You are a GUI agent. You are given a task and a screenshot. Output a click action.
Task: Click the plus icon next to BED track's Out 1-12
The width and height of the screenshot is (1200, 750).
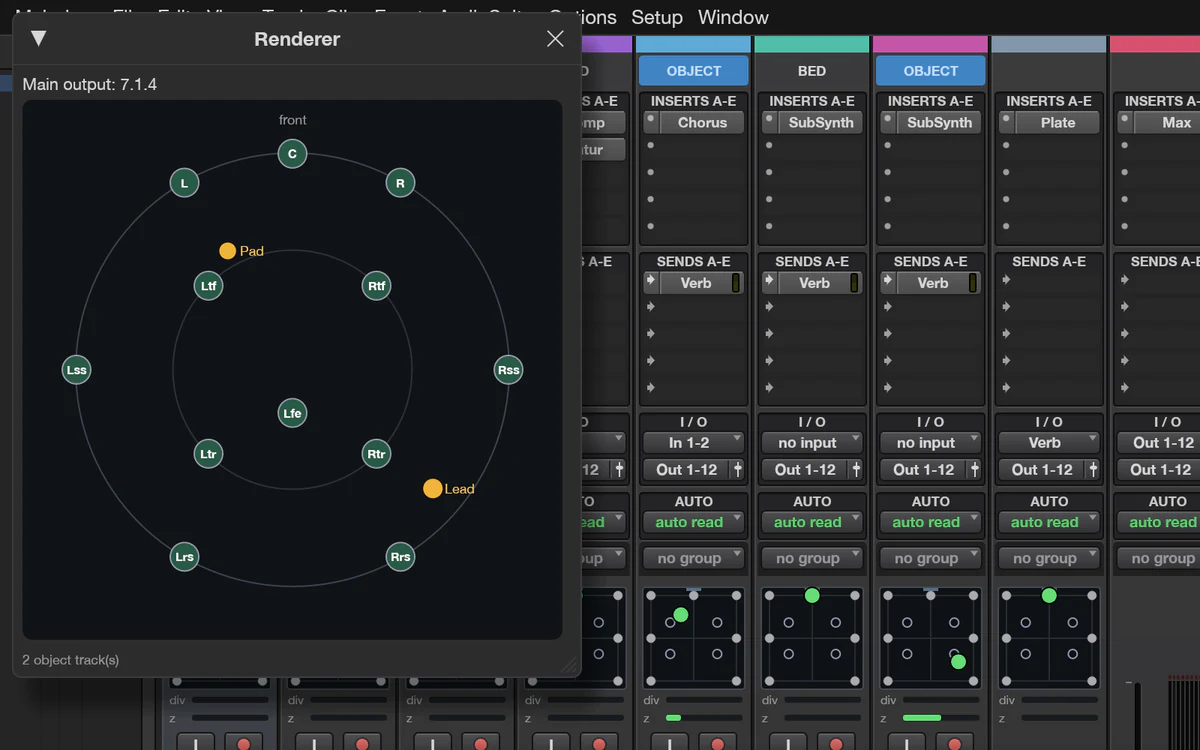coord(857,469)
